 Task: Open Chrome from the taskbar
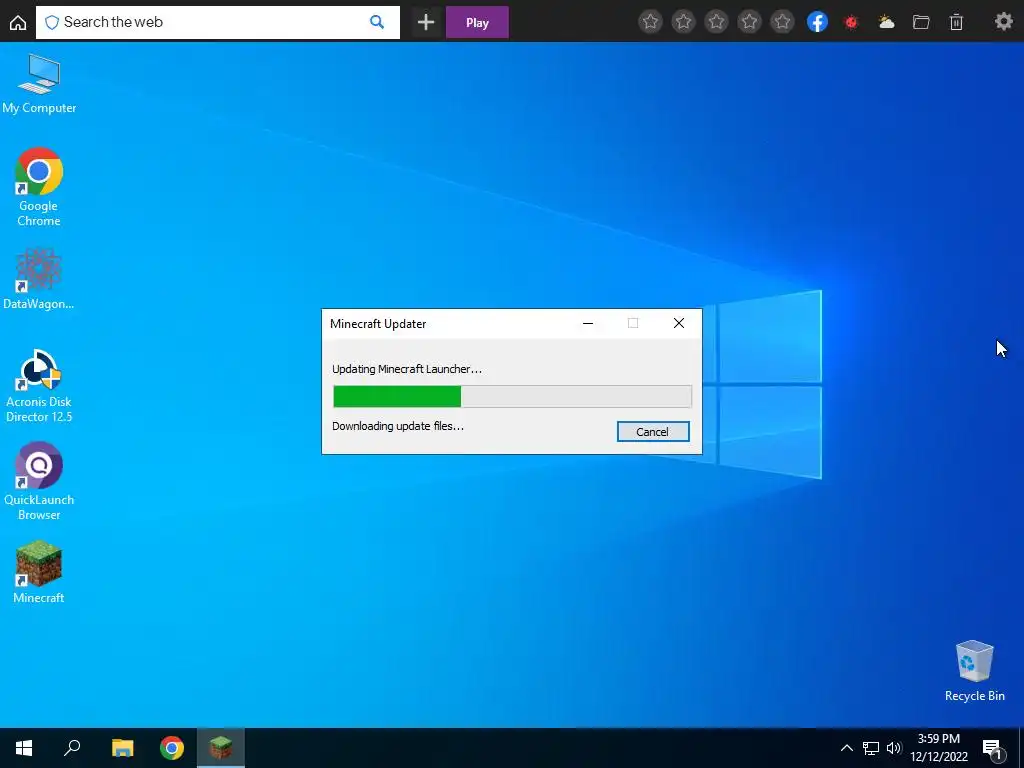[x=172, y=748]
